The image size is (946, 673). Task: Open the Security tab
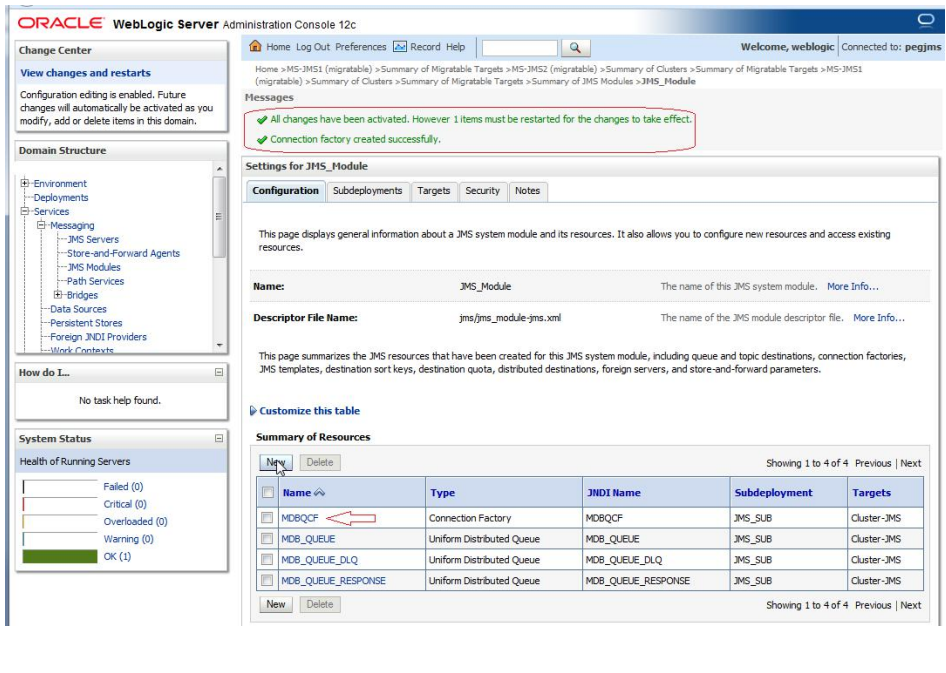(482, 191)
